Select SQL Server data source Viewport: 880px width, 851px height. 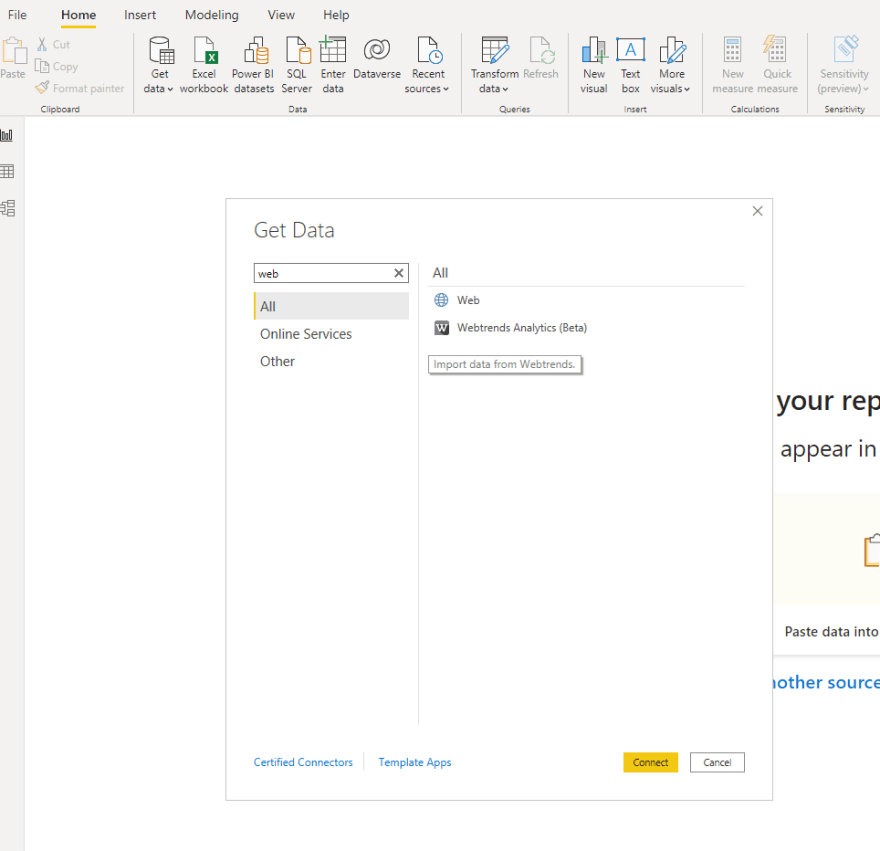coord(296,65)
